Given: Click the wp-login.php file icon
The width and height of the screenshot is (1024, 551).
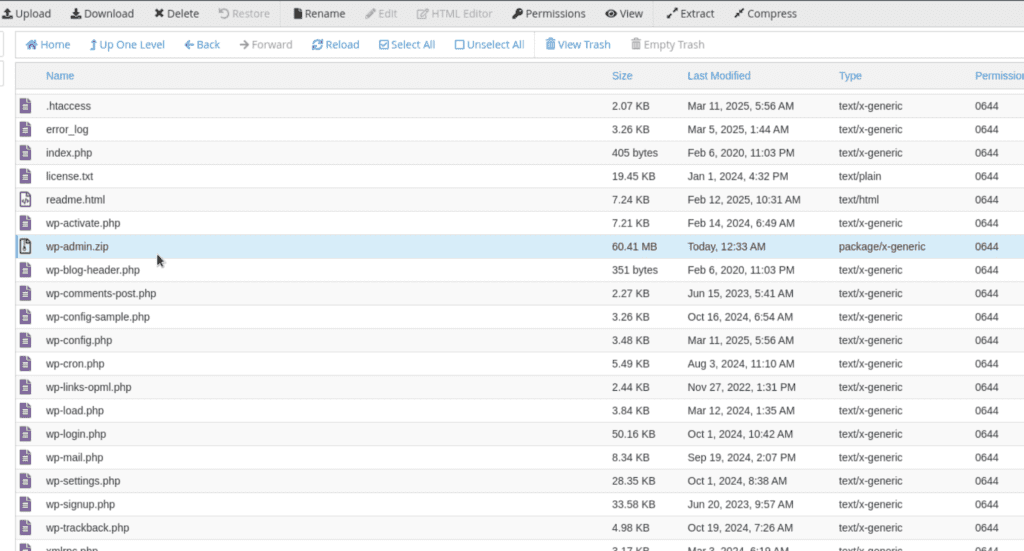Looking at the screenshot, I should pyautogui.click(x=25, y=434).
